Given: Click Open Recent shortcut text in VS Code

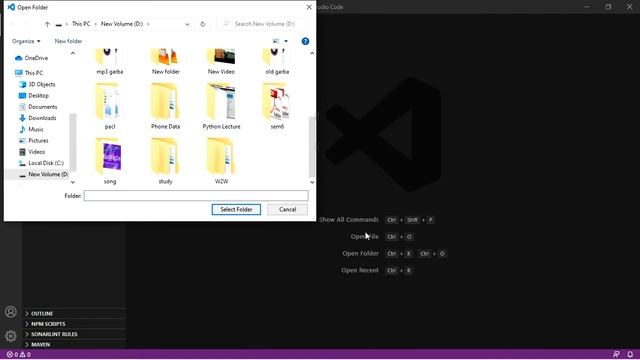Looking at the screenshot, I should [x=360, y=270].
